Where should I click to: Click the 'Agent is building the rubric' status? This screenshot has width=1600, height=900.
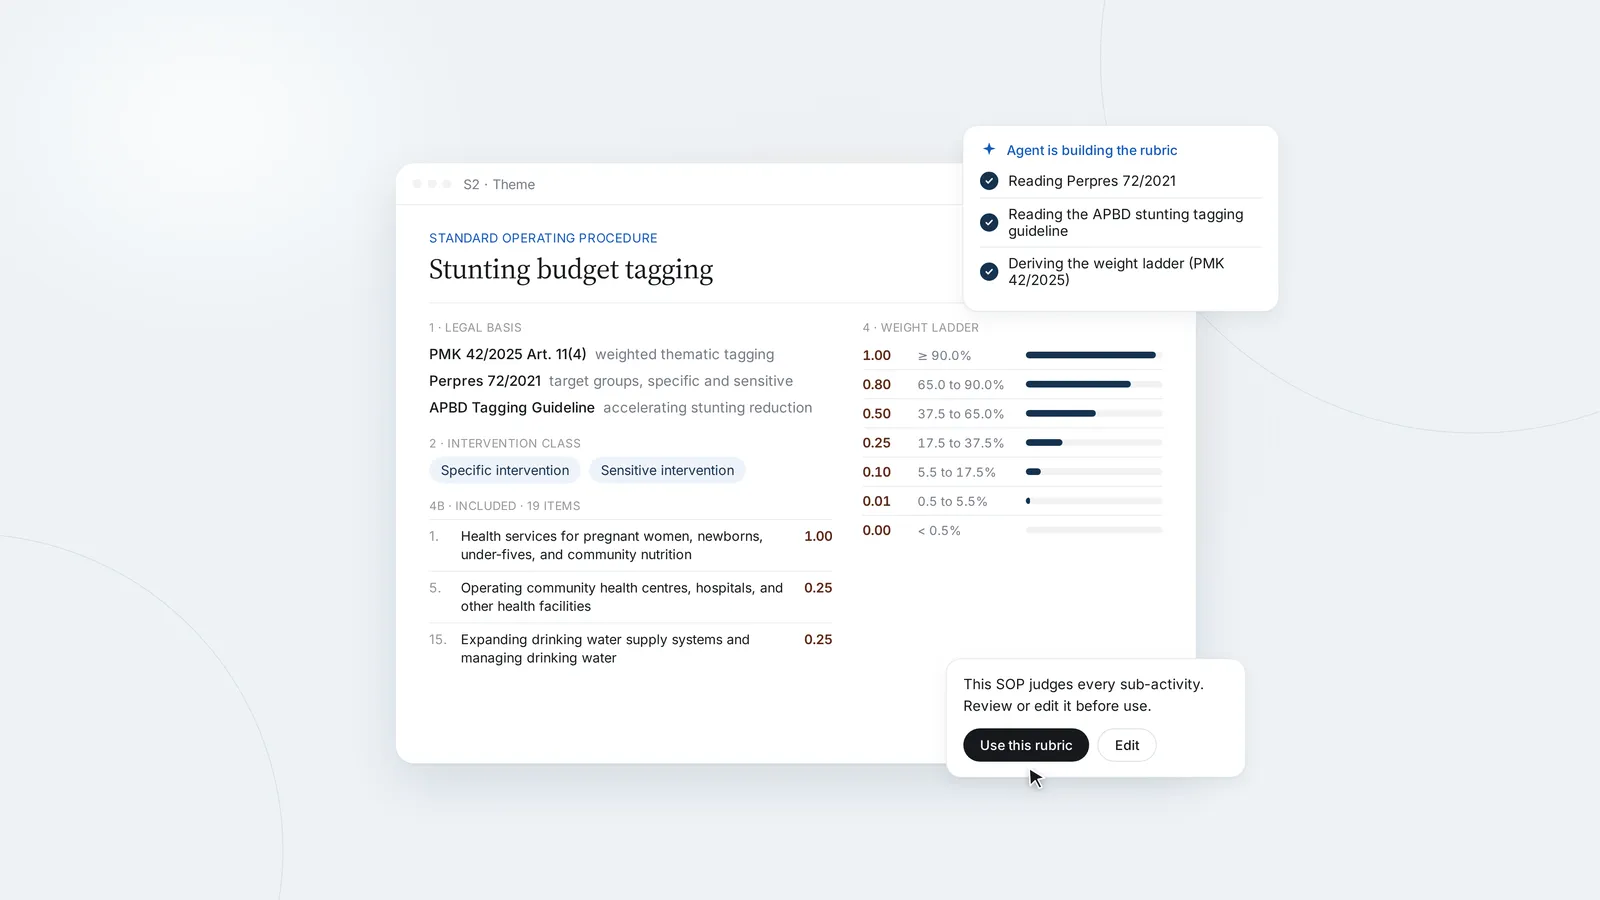[x=1092, y=150]
